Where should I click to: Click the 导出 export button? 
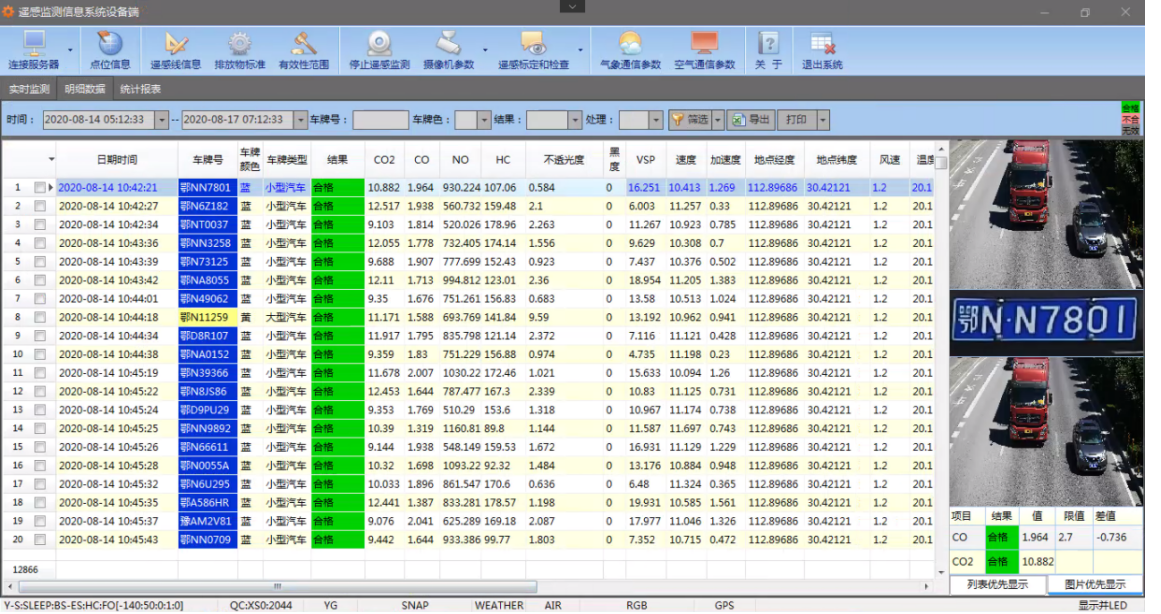pos(751,120)
